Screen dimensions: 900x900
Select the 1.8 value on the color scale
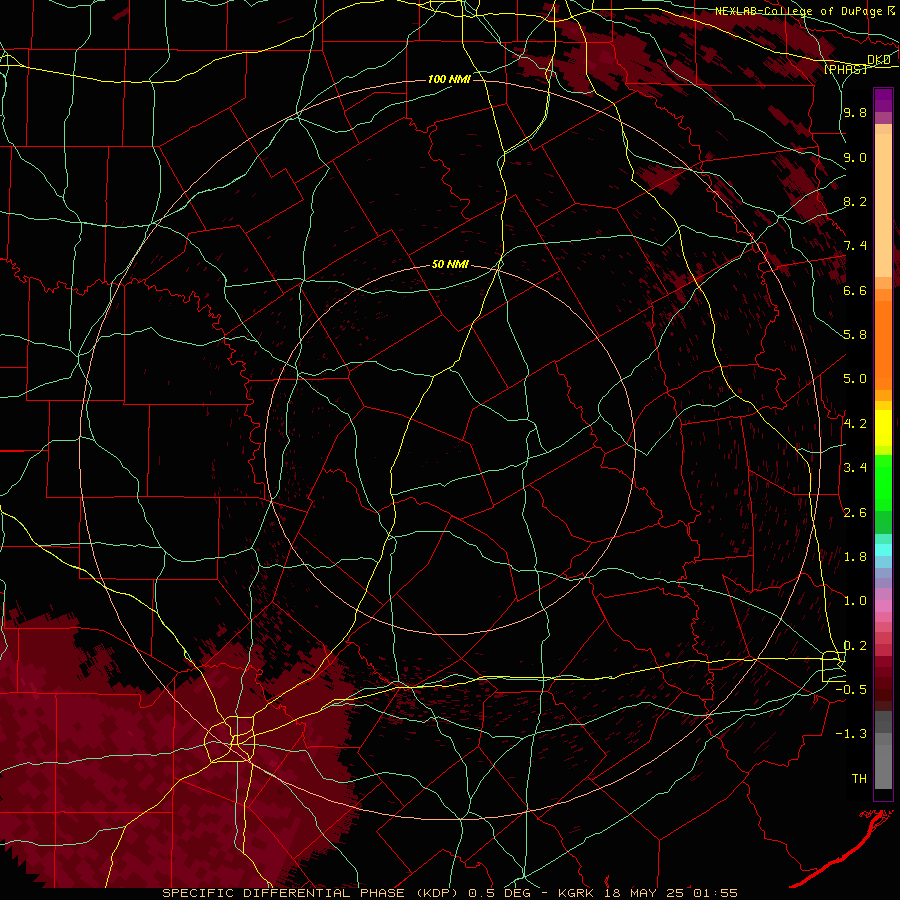click(x=855, y=557)
